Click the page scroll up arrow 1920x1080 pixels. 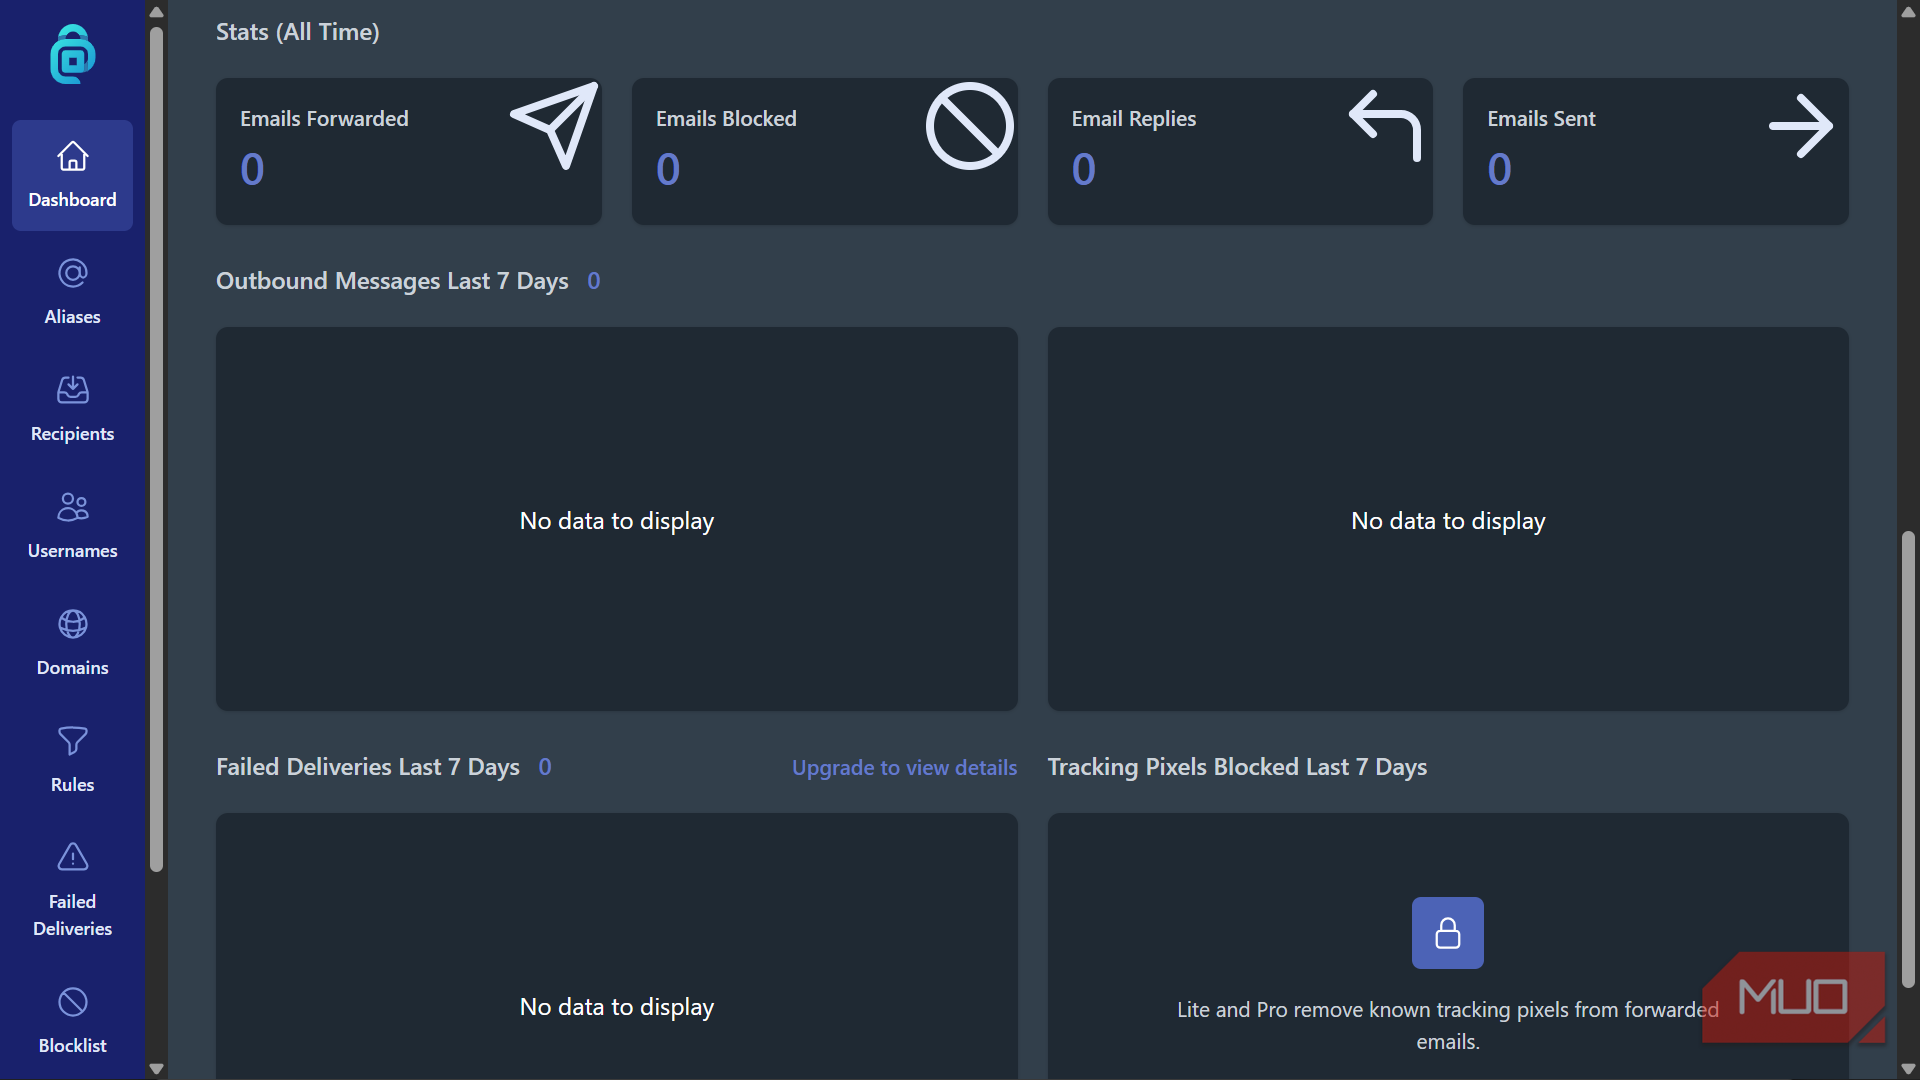1908,12
